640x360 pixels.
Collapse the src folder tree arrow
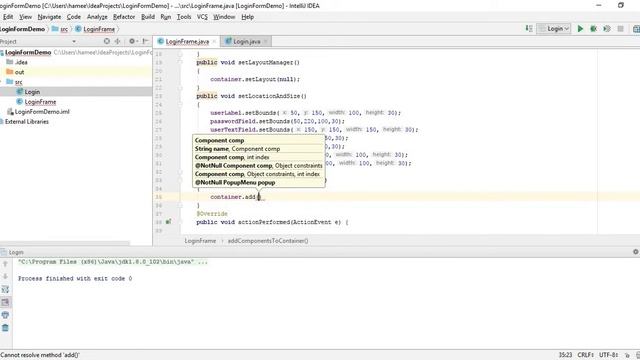pos(1,82)
